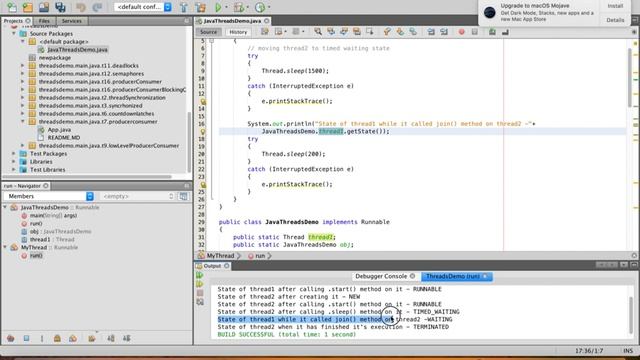Click the Redo toolbar icon

(x=97, y=7)
